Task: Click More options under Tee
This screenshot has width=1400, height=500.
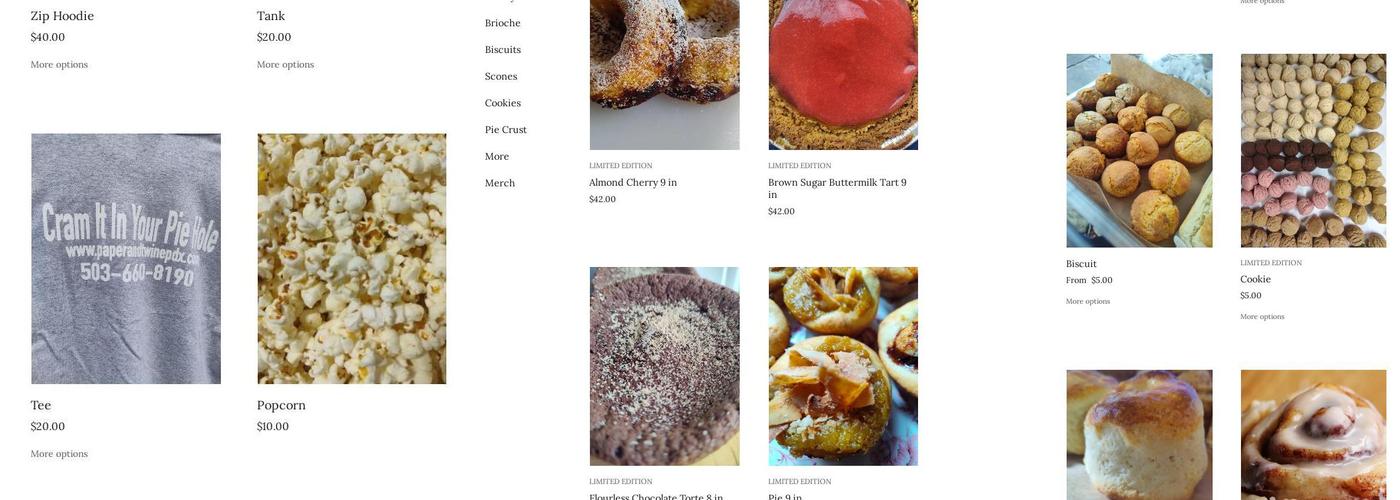Action: (59, 454)
